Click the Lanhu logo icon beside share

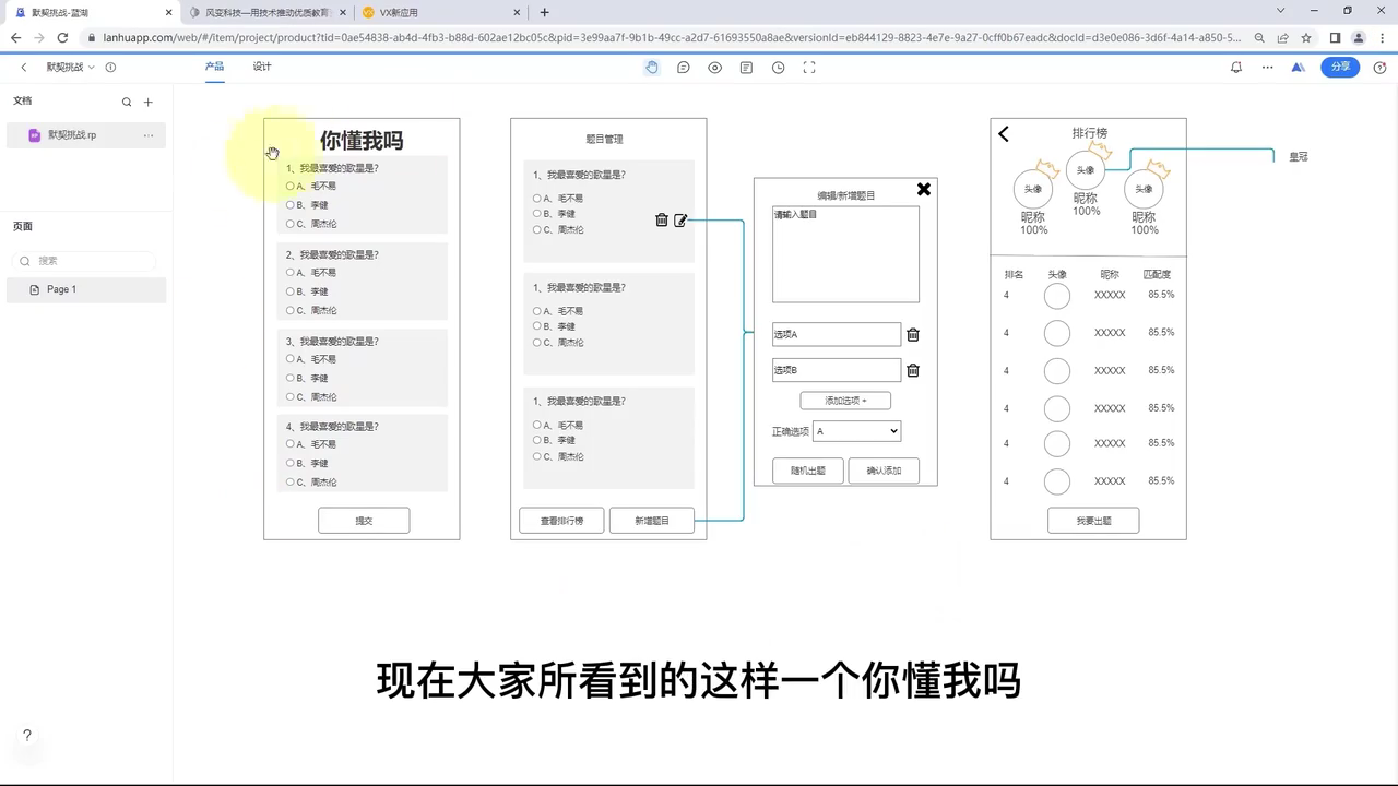click(x=1298, y=67)
